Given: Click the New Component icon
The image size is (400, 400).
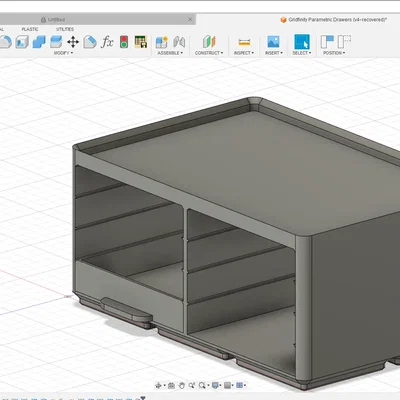Looking at the screenshot, I should tap(162, 42).
